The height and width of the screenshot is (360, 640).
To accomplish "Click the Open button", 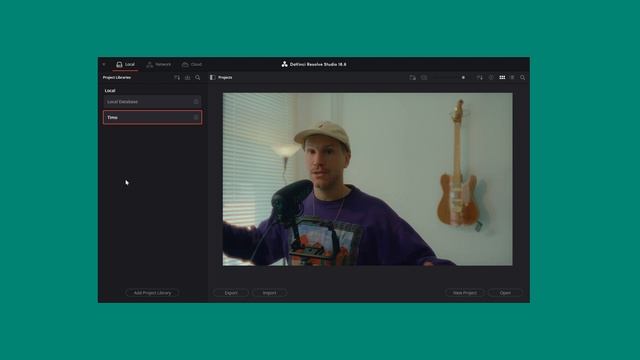I will pos(505,293).
